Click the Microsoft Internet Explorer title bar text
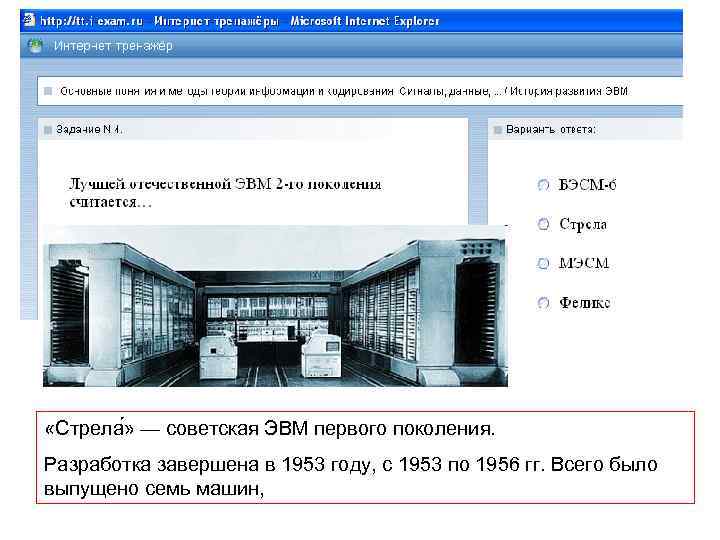Image resolution: width=720 pixels, height=540 pixels. pos(365,21)
